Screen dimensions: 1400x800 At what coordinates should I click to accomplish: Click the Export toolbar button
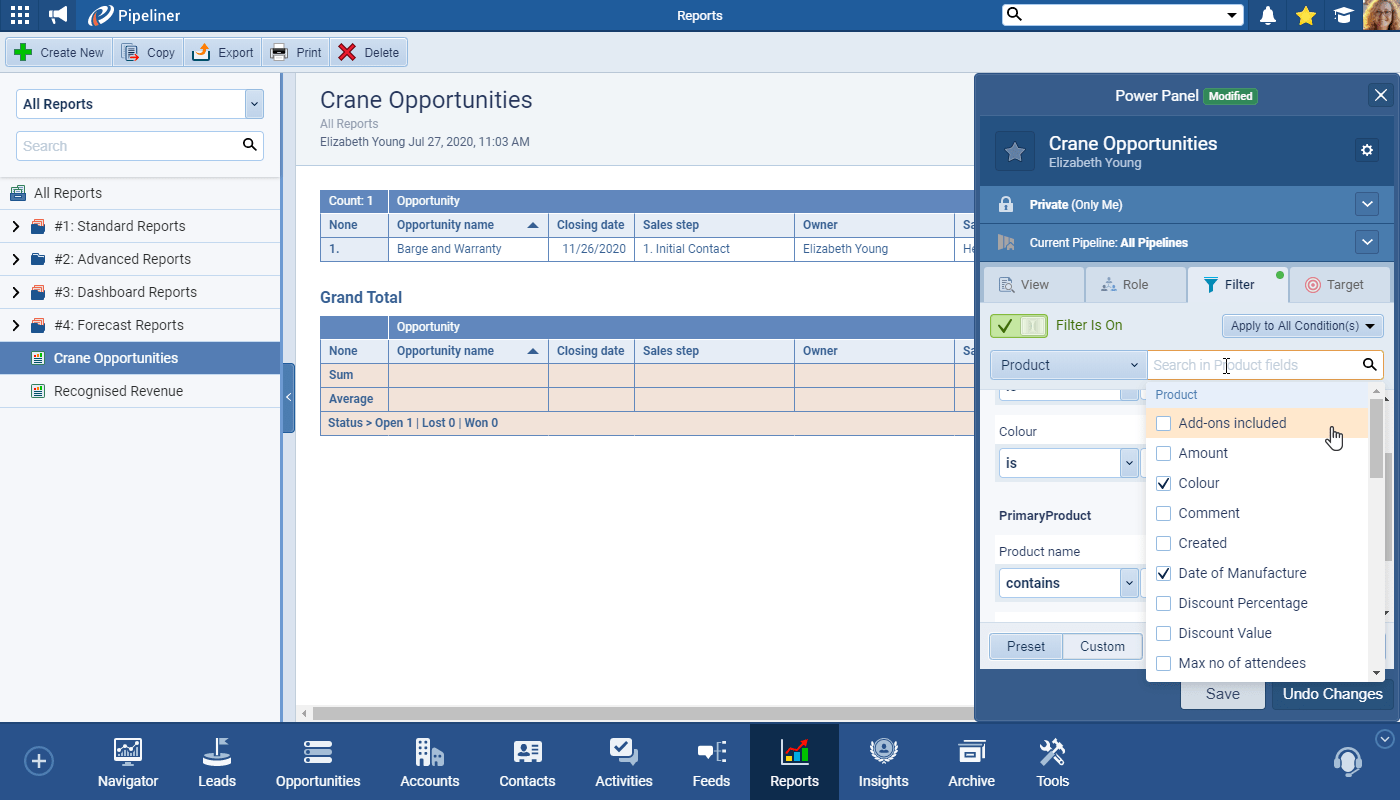223,53
